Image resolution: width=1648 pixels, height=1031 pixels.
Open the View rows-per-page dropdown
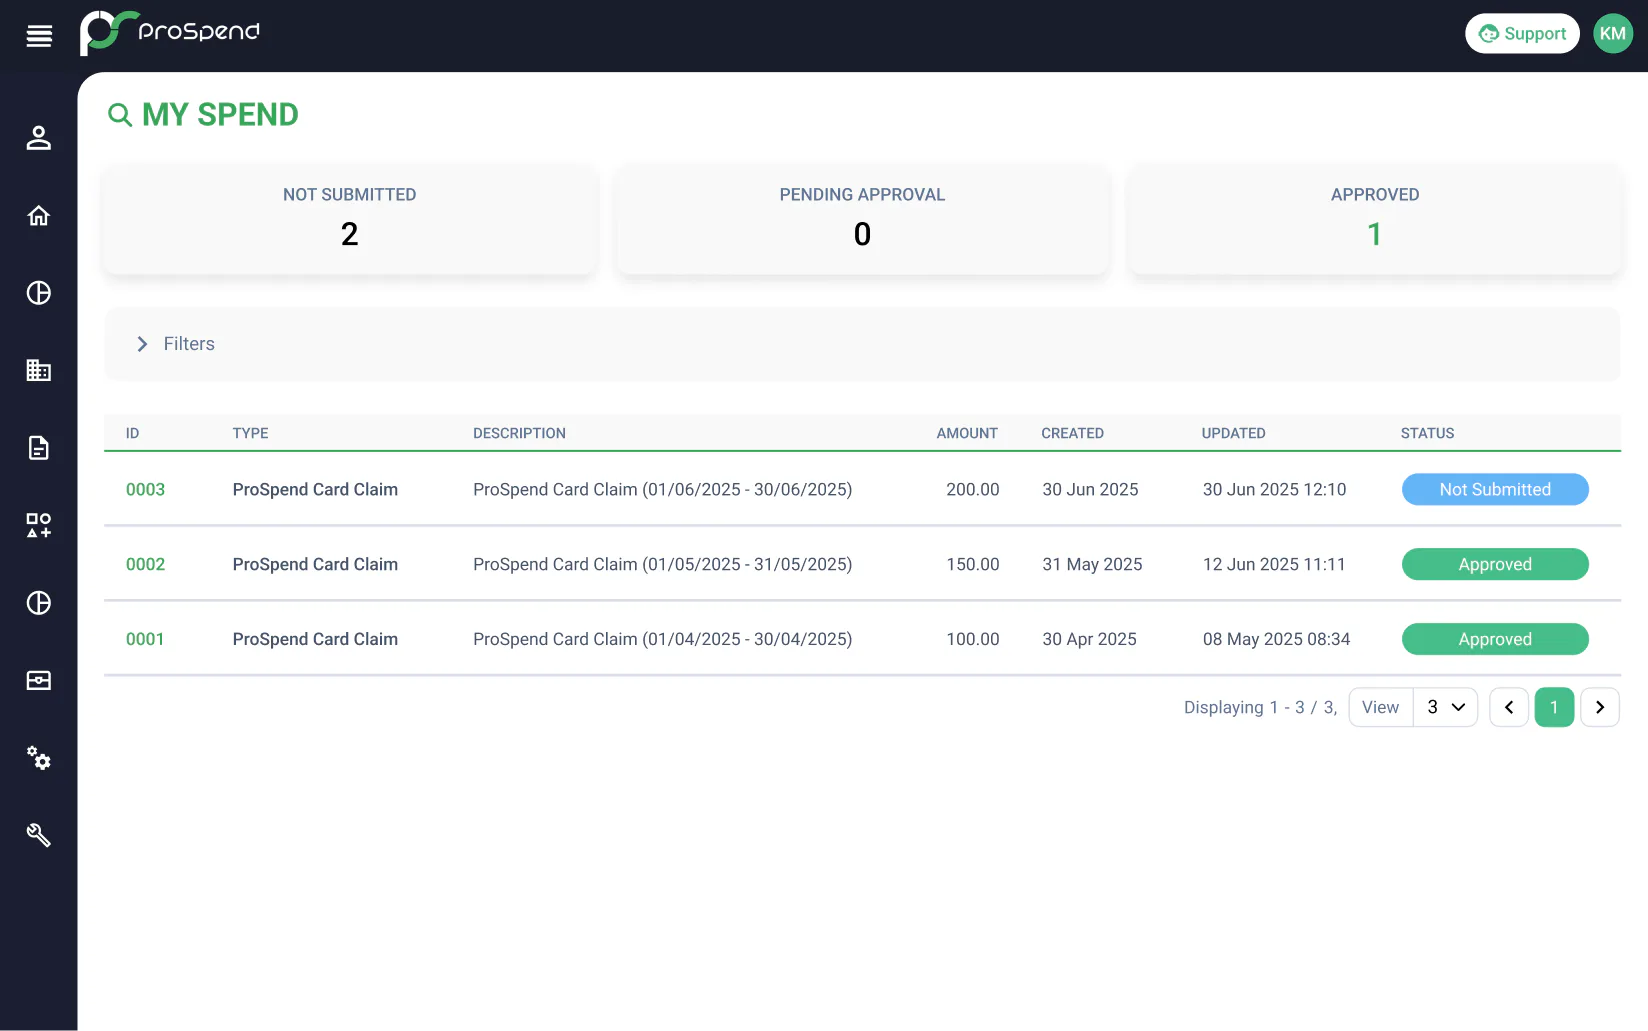pyautogui.click(x=1445, y=707)
